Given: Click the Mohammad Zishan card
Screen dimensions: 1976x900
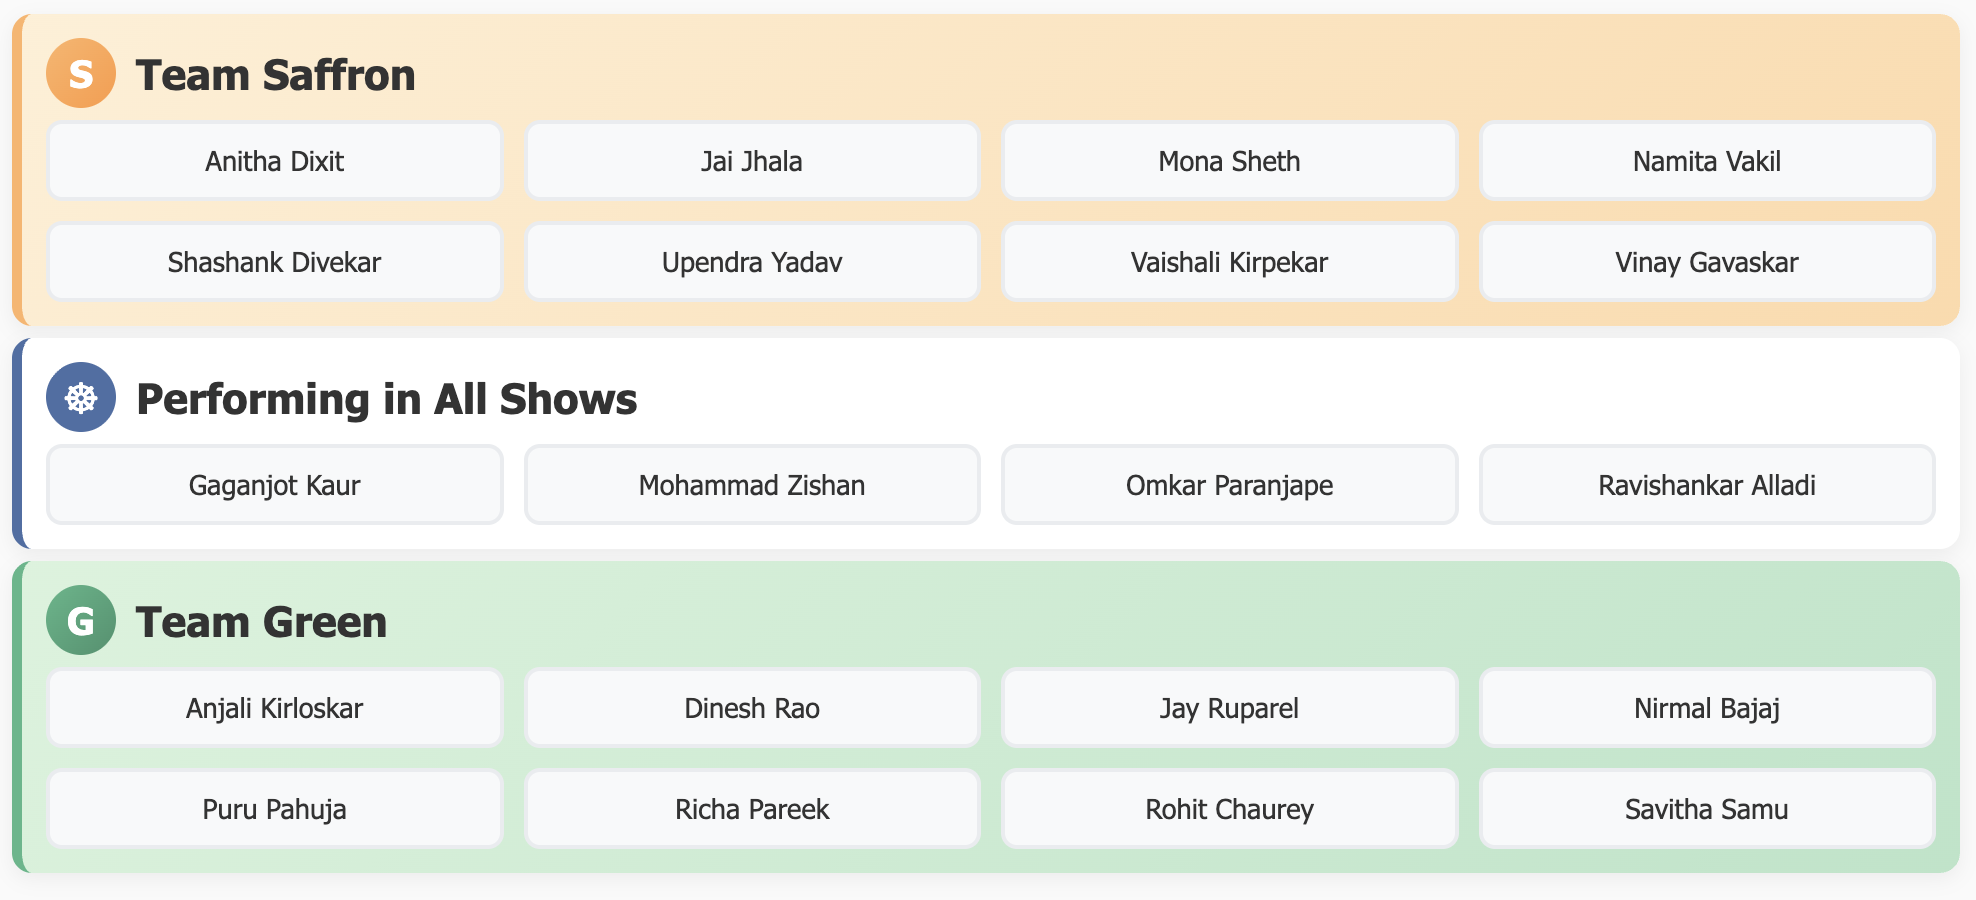Looking at the screenshot, I should point(752,485).
